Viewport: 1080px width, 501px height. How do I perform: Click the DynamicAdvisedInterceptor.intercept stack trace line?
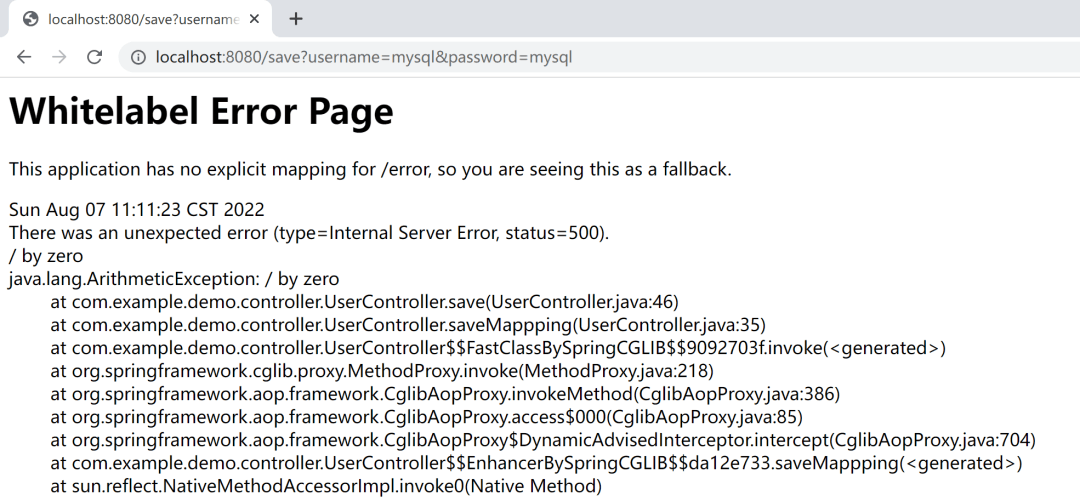point(543,440)
